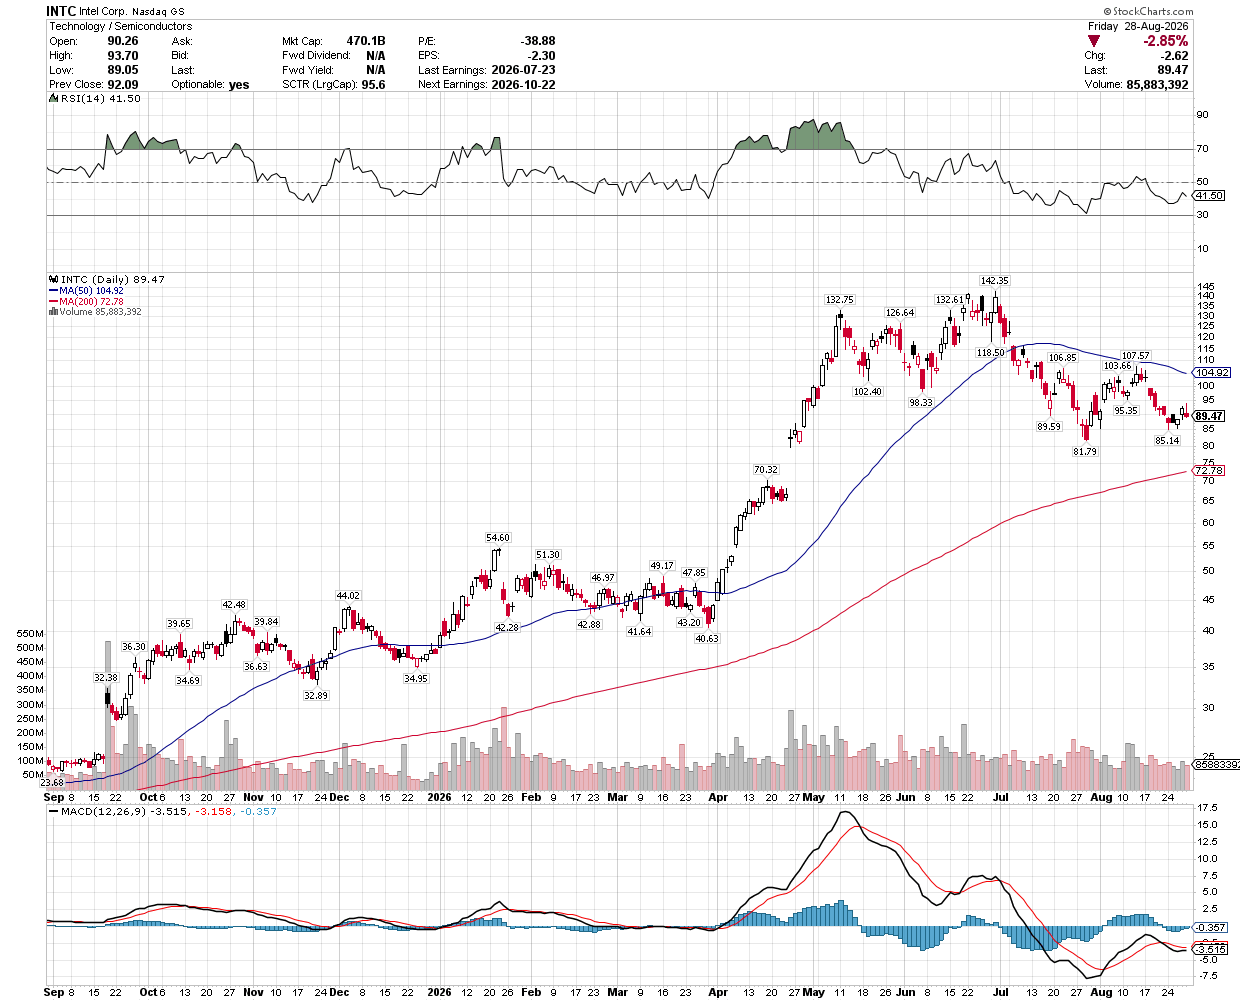The height and width of the screenshot is (1001, 1240).
Task: Click the 132.75 May high price label
Action: click(x=839, y=300)
